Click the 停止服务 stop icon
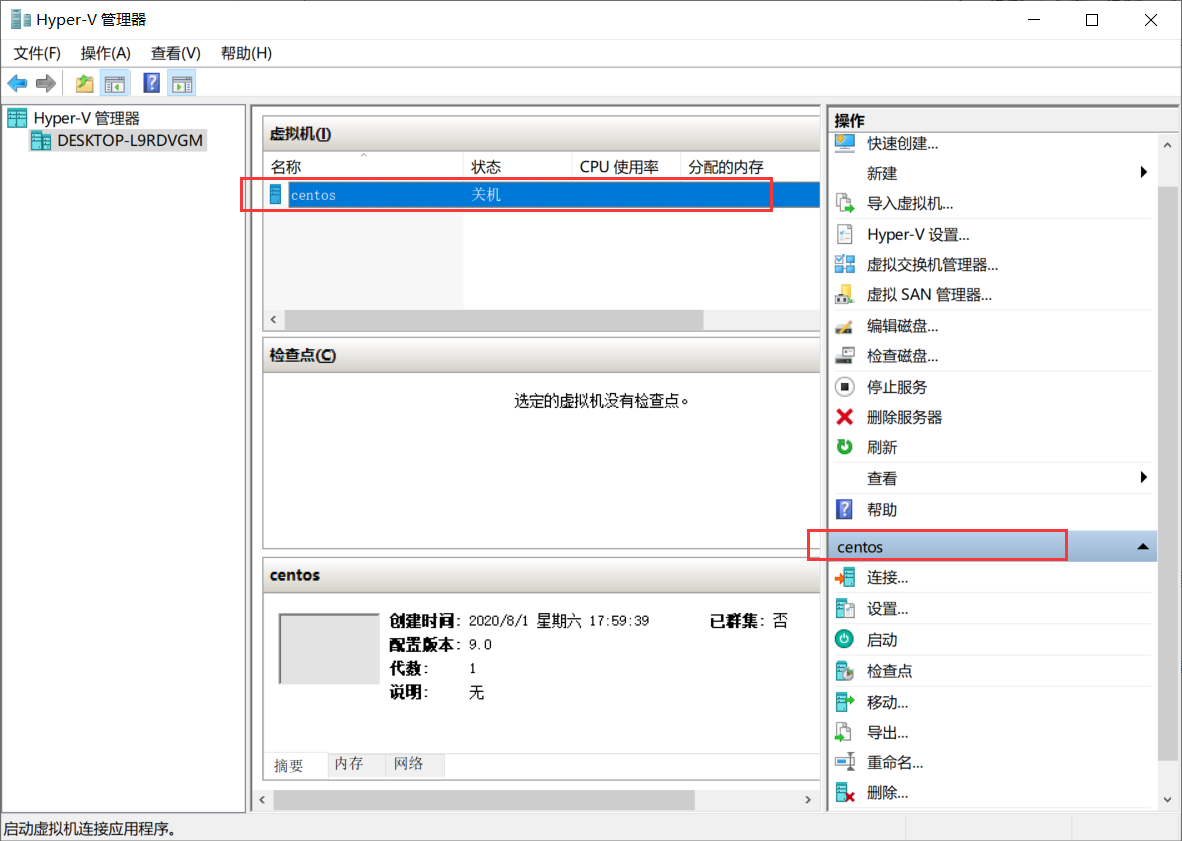The width and height of the screenshot is (1182, 841). pos(844,387)
